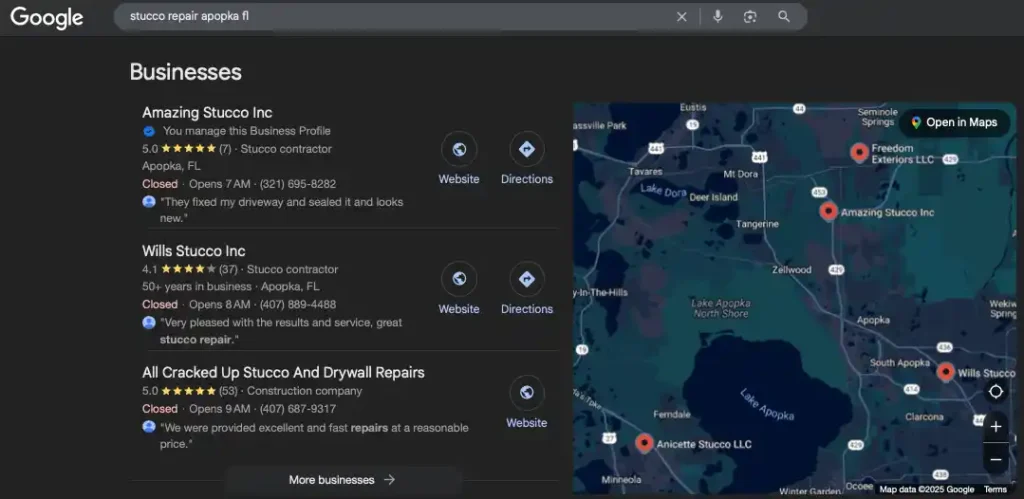The image size is (1024, 499).
Task: Click review 'They fixed my driveway' text
Action: tap(281, 210)
